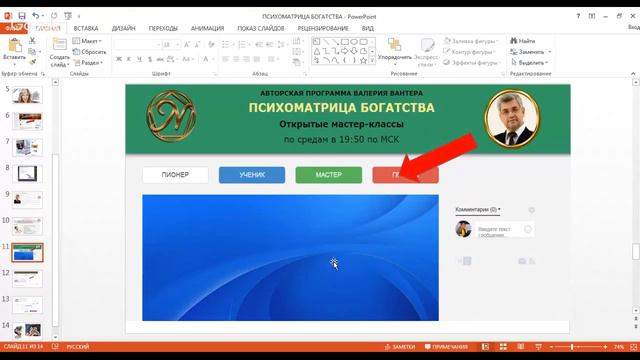The width and height of the screenshot is (640, 360).
Task: Toggle text shadow (S) formatting
Action: click(x=150, y=59)
